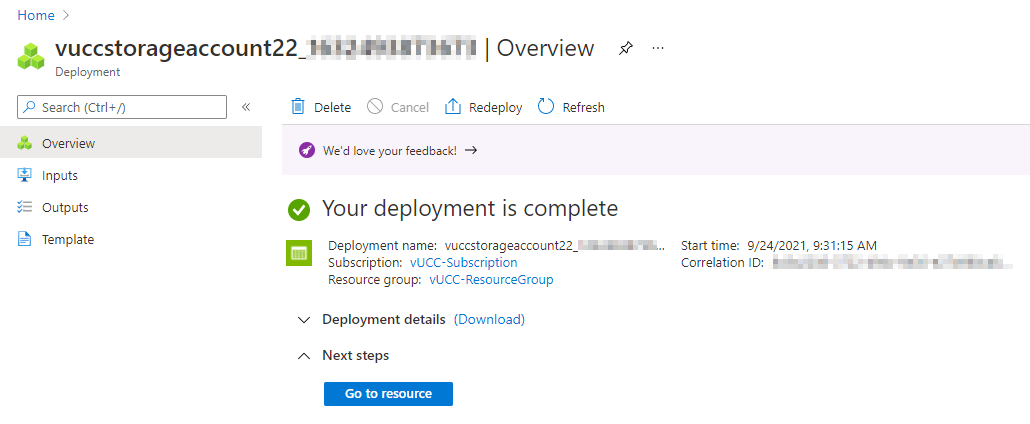This screenshot has width=1030, height=424.
Task: Click the feedback rocket icon
Action: coord(307,151)
